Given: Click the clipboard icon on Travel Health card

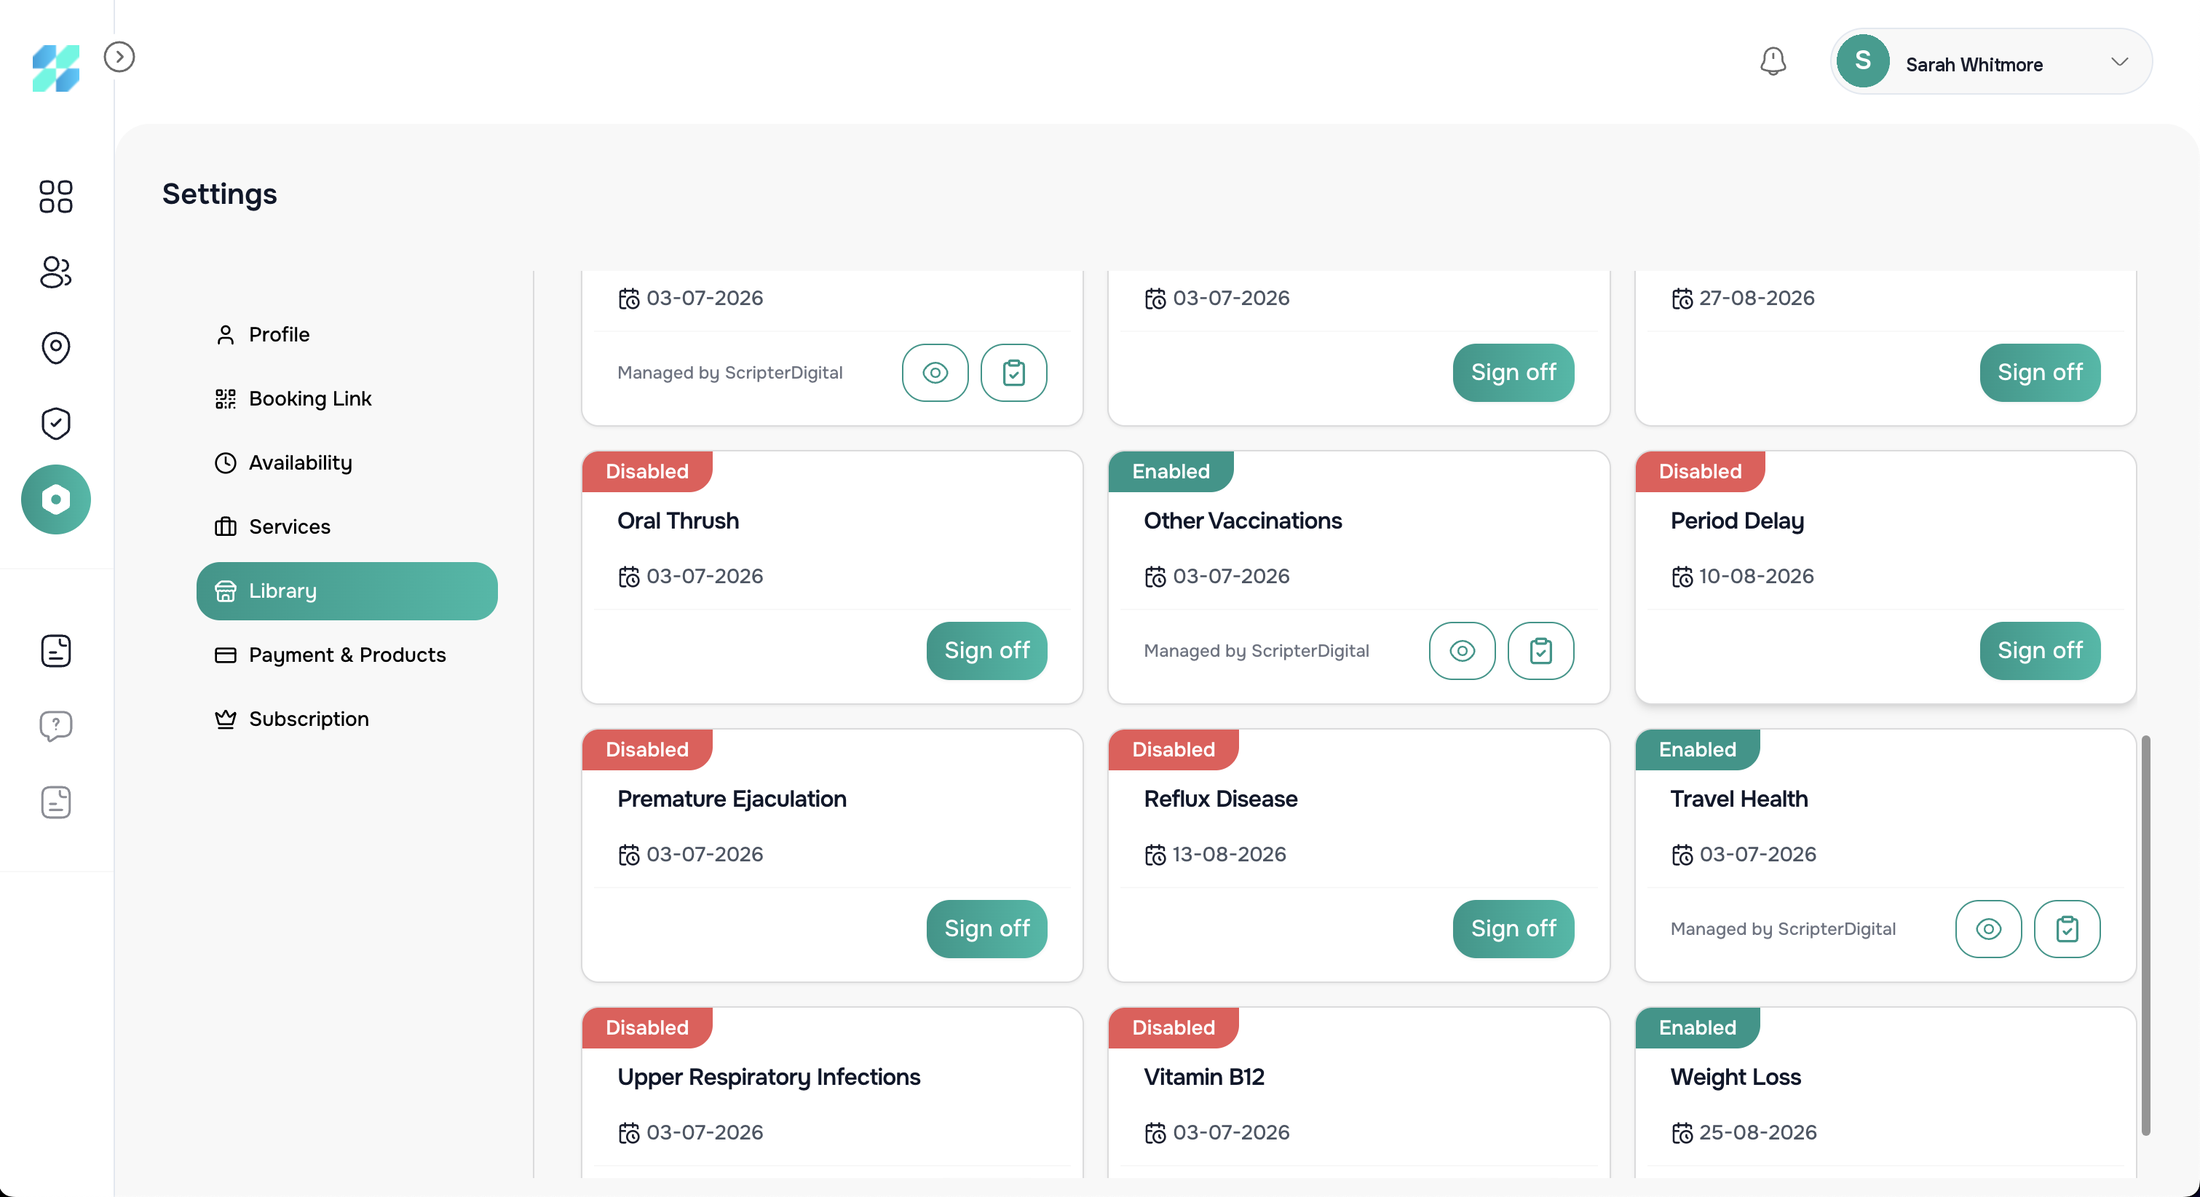Looking at the screenshot, I should coord(2067,929).
